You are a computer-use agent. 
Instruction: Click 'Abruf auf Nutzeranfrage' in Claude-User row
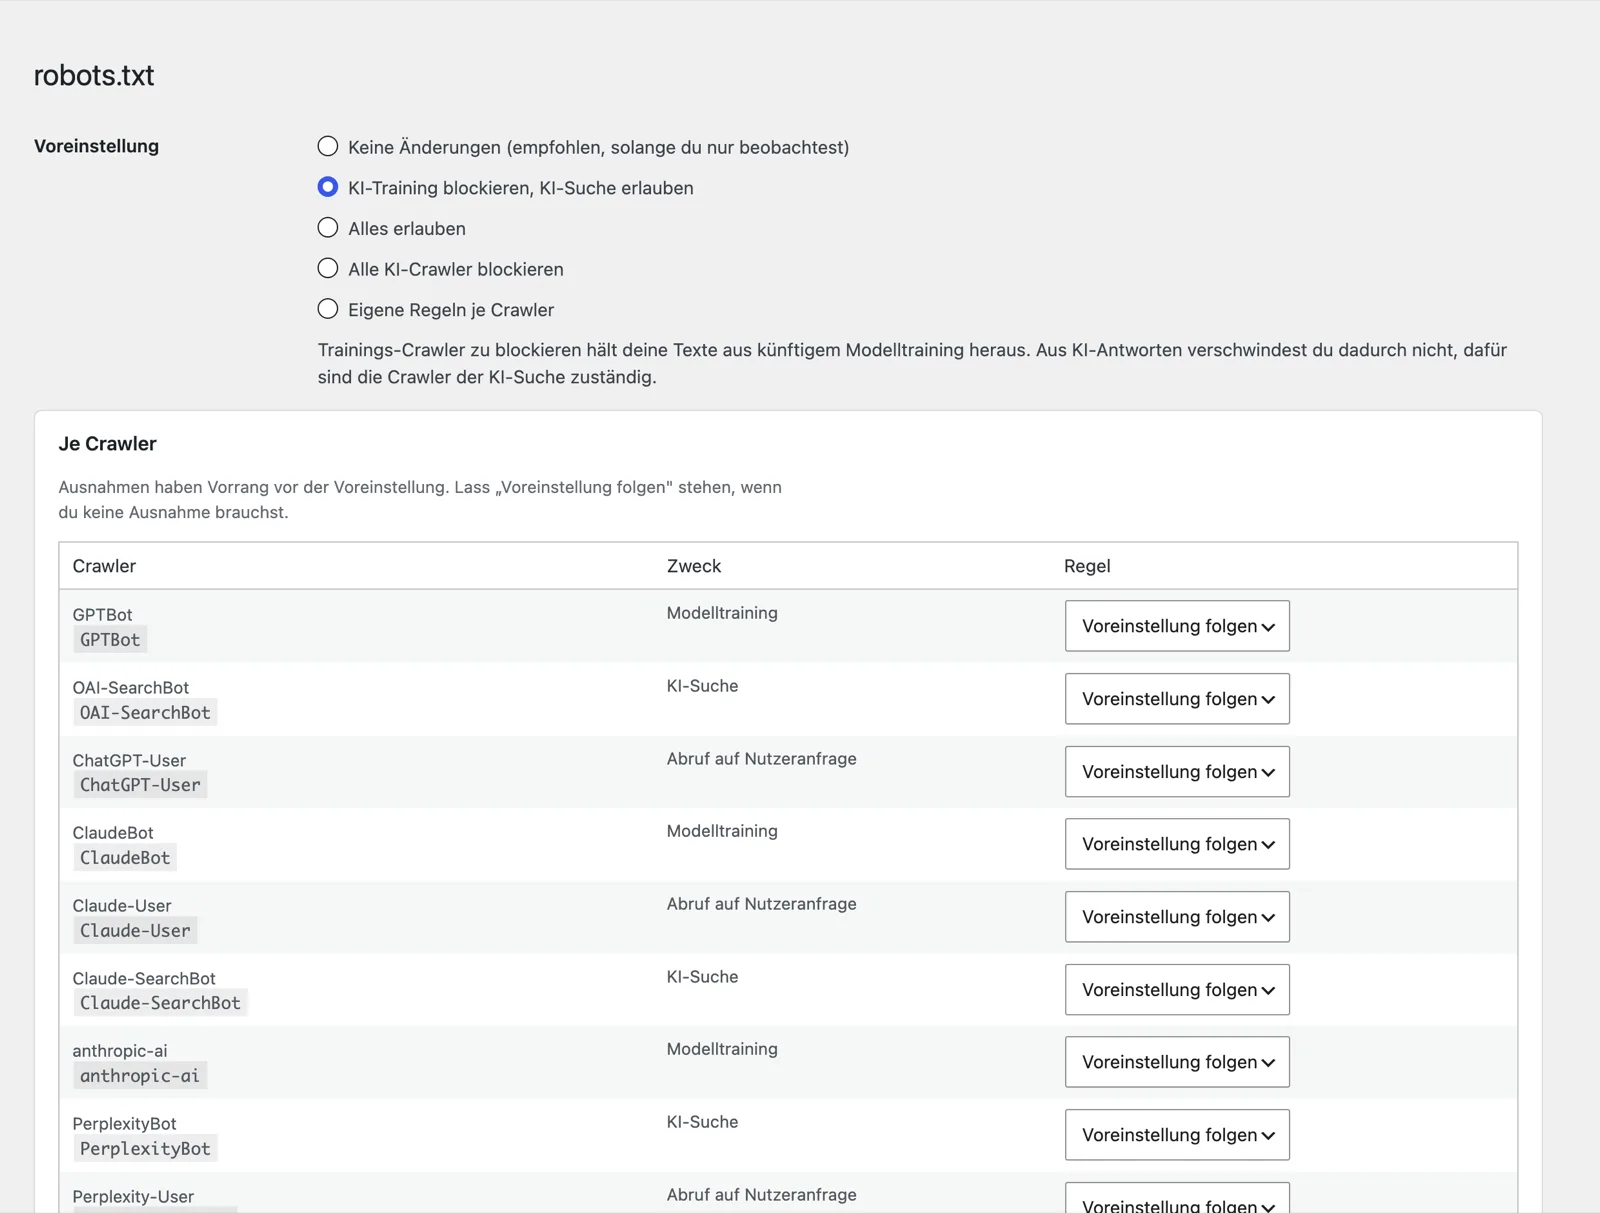pos(762,904)
